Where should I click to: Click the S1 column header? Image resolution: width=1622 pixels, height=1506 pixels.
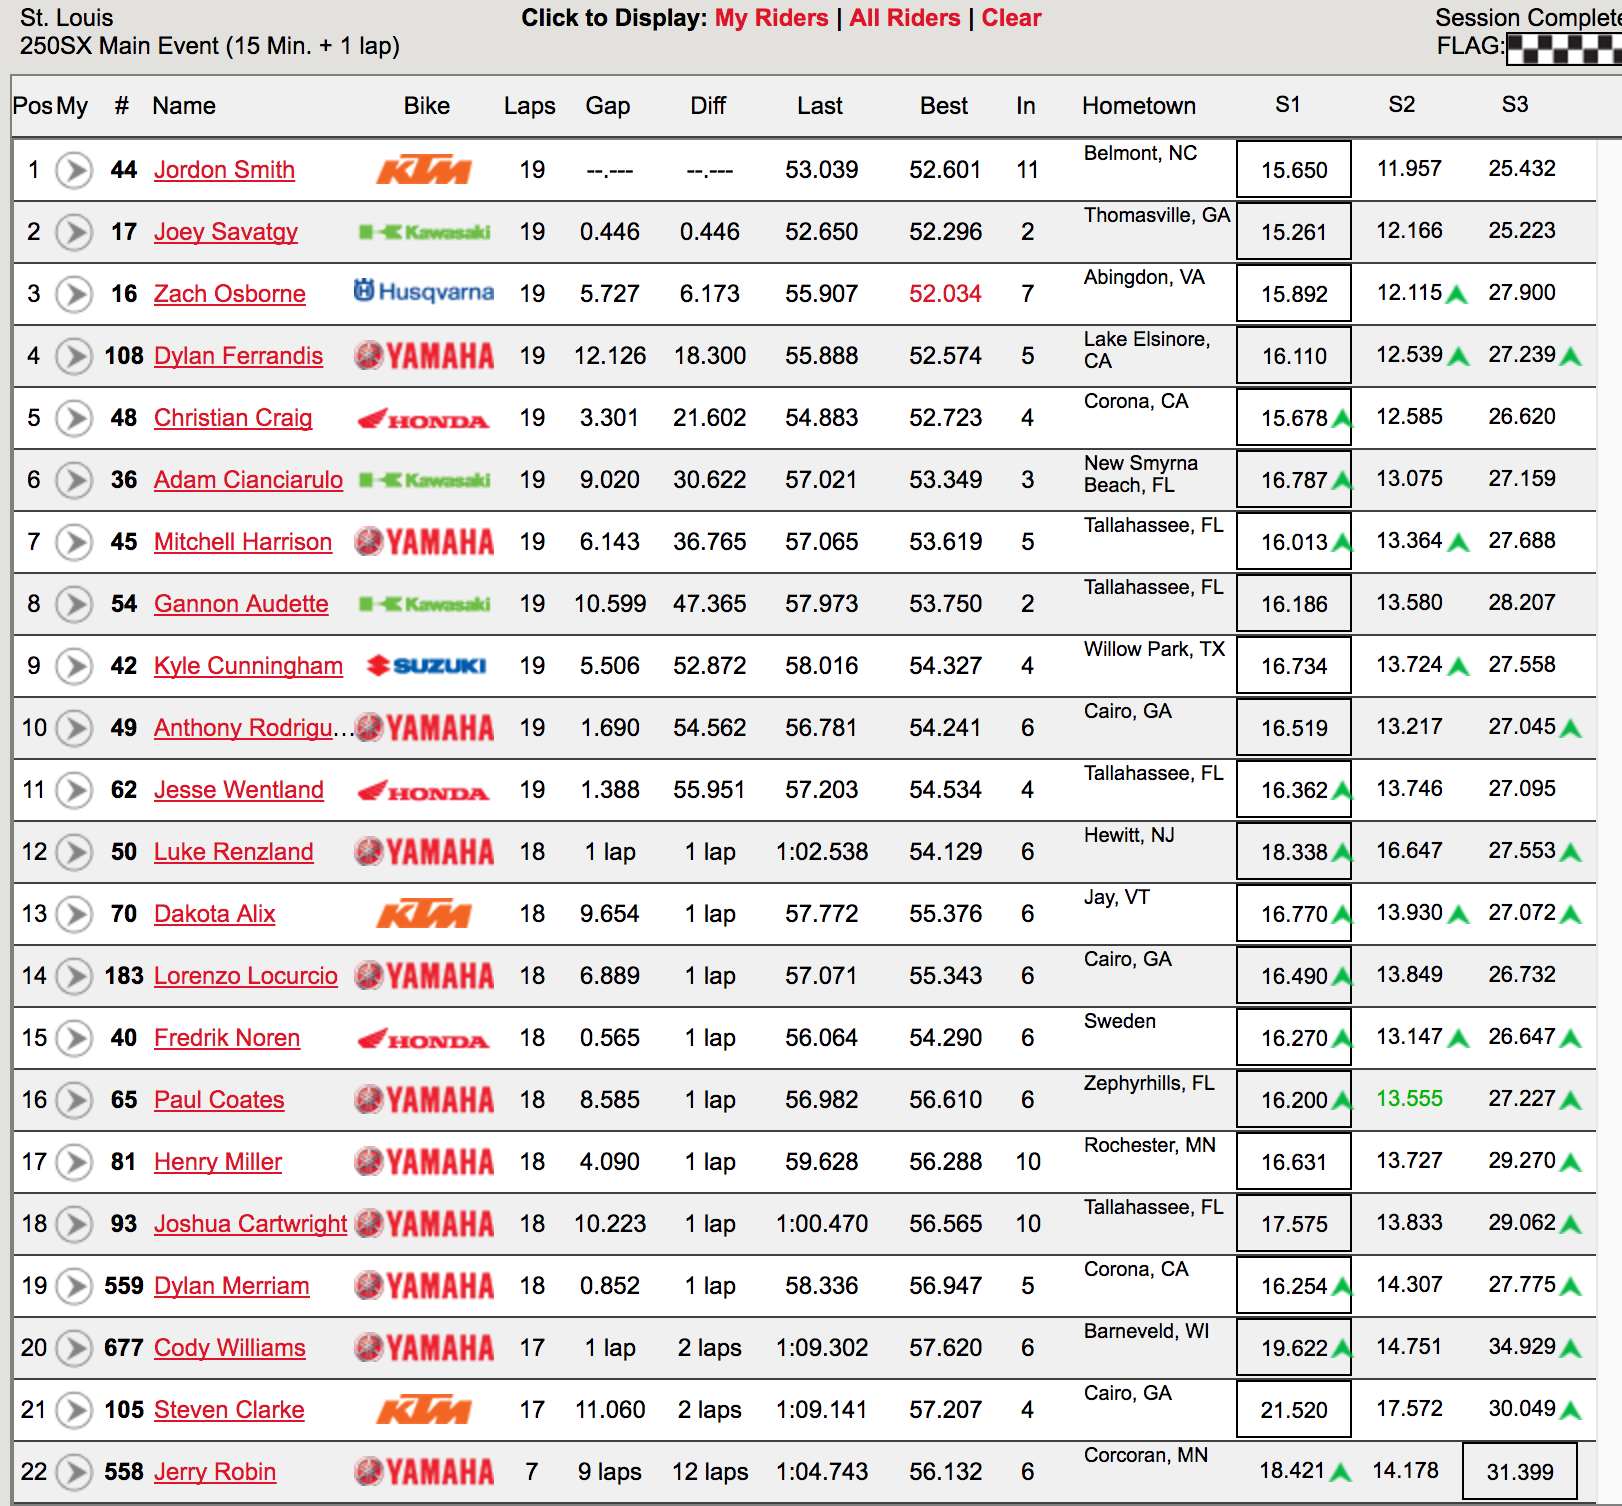point(1288,105)
